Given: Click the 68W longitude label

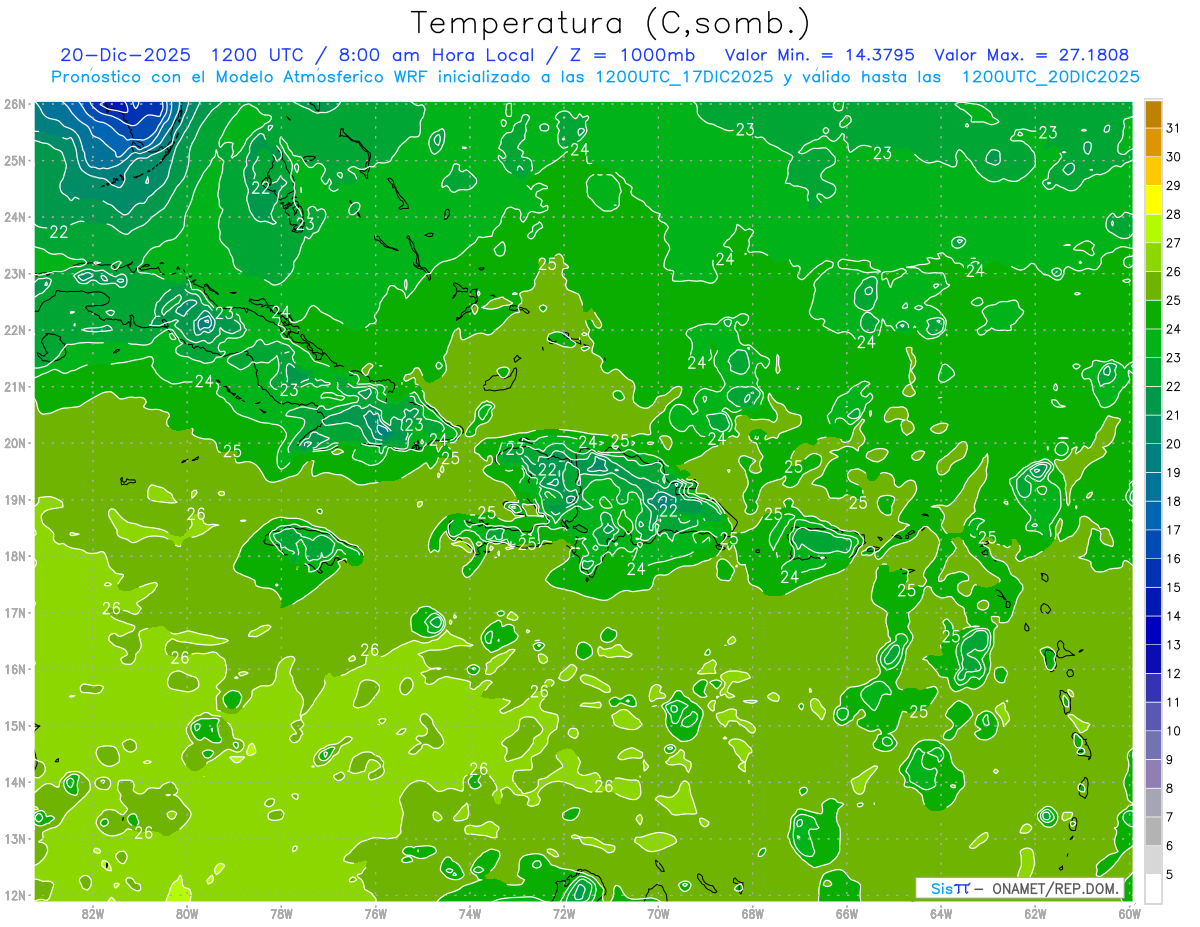Looking at the screenshot, I should (753, 913).
